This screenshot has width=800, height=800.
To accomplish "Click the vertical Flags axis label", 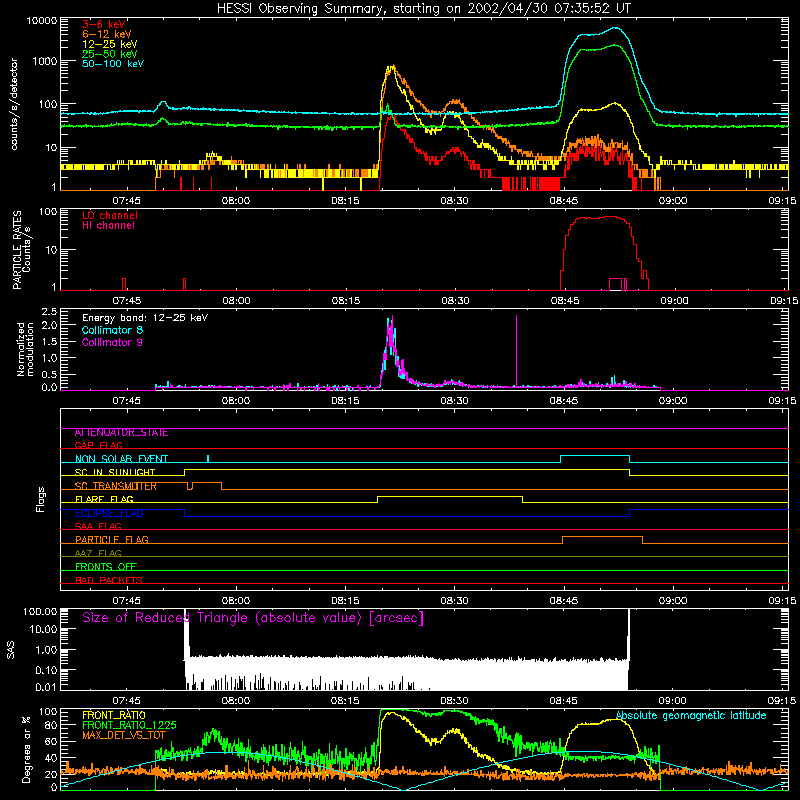I will (40, 499).
